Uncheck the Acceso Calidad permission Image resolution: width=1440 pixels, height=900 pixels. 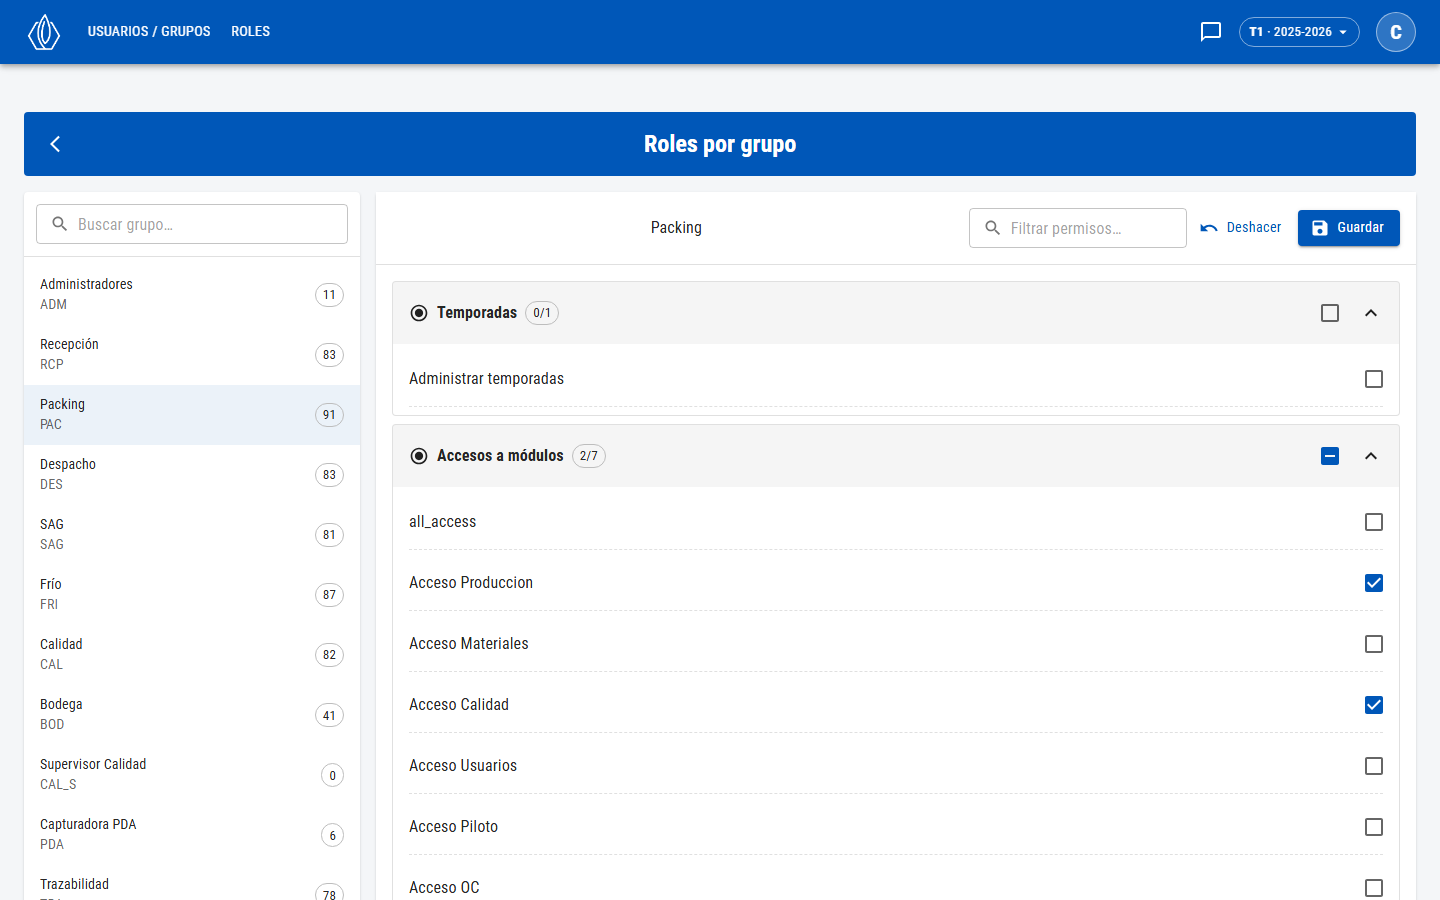1374,705
